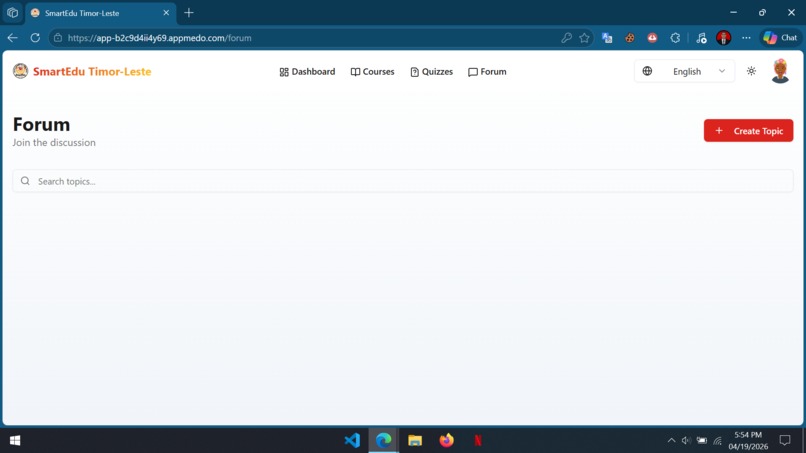Open the network tray icon
Image resolution: width=806 pixels, height=453 pixels.
(717, 440)
